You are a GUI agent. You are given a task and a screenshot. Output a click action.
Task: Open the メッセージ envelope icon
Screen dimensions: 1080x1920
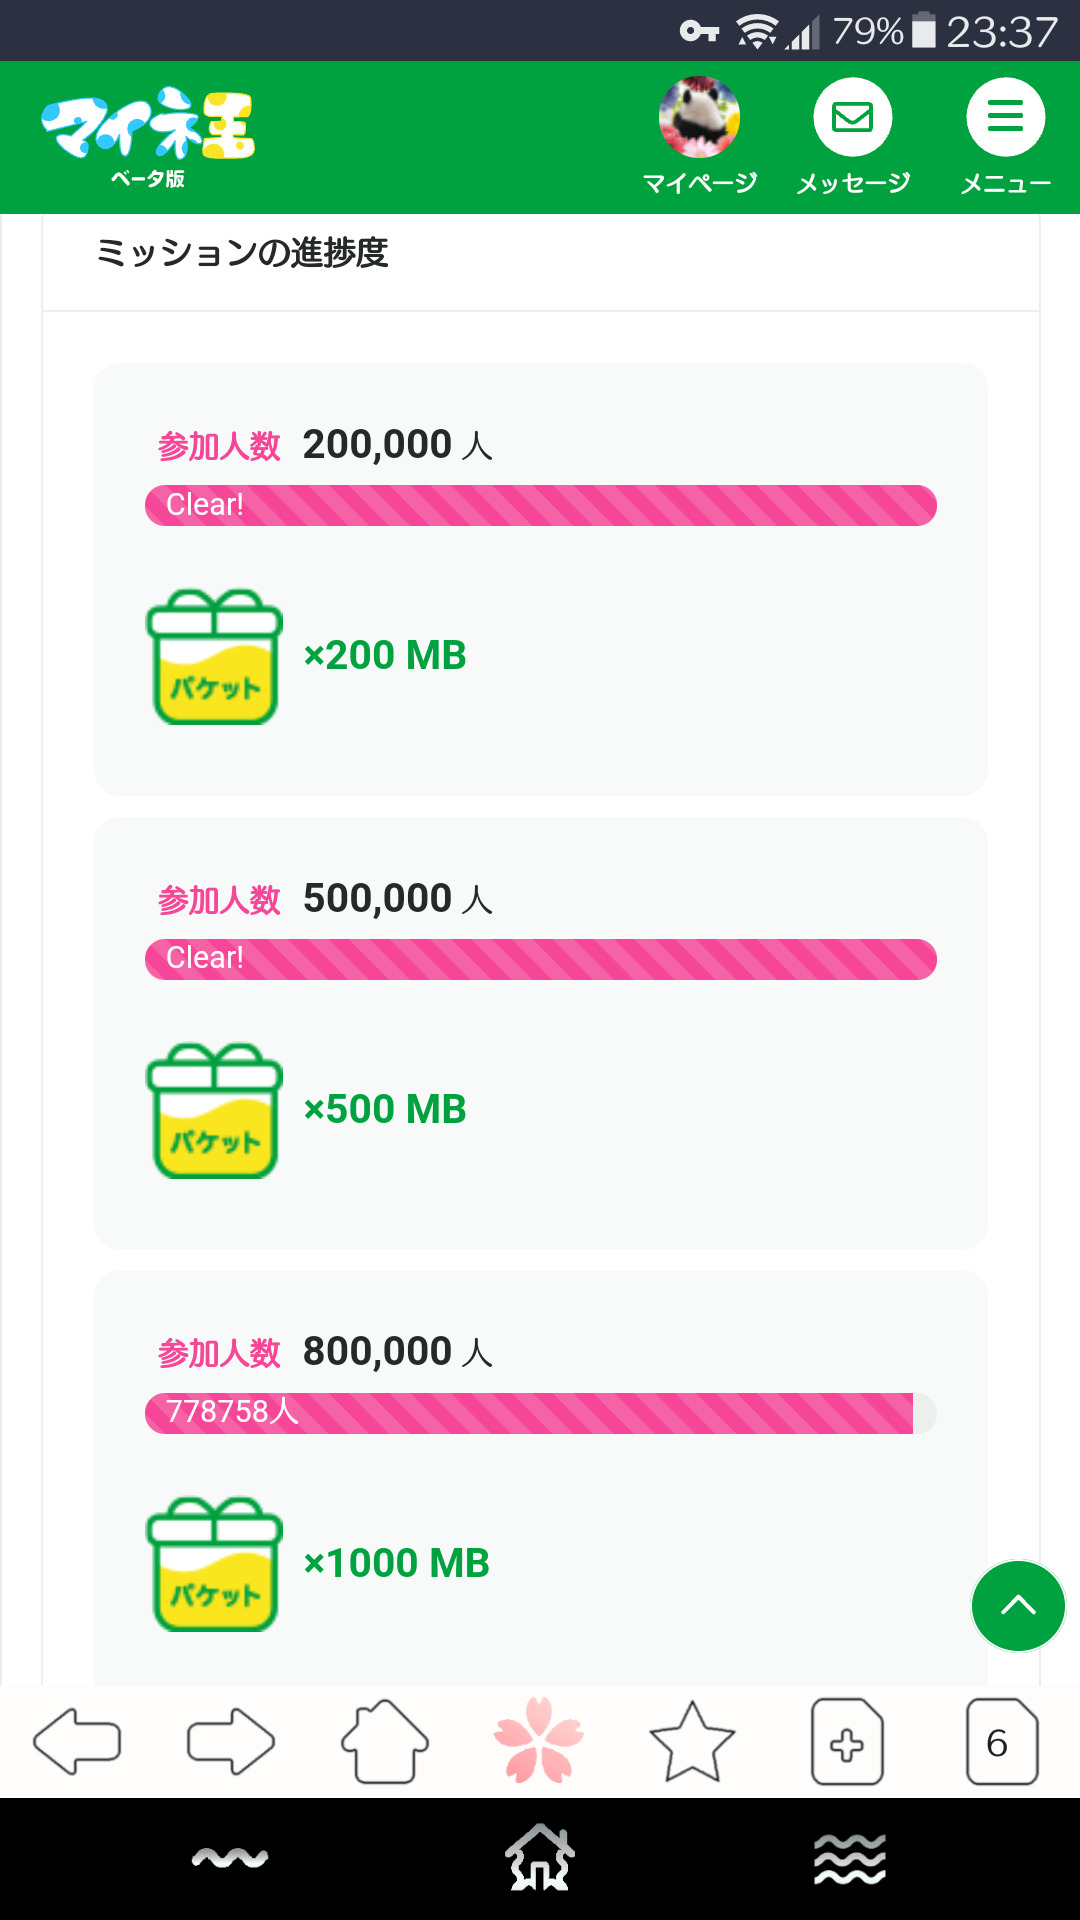click(852, 118)
